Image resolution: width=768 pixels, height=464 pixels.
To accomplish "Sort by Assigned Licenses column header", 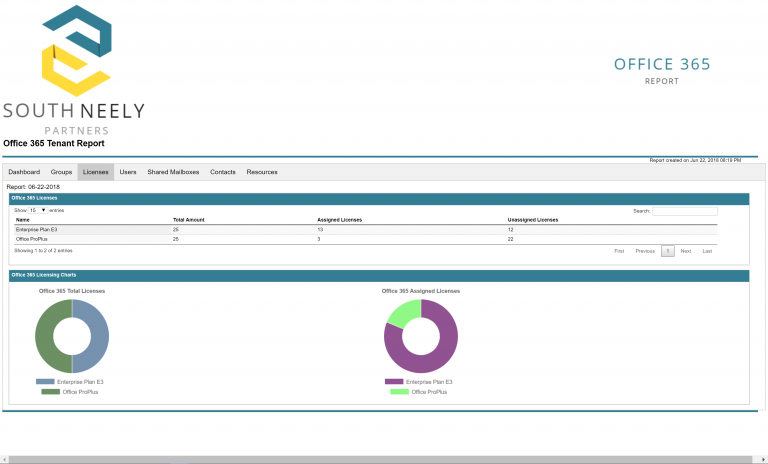I will point(339,220).
